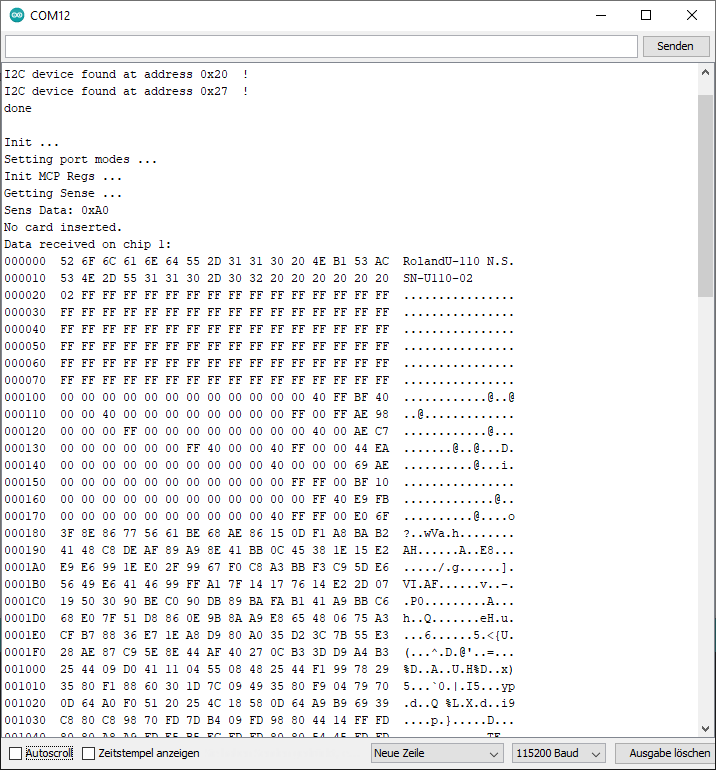Click the 'COM12' window title text
Image resolution: width=716 pixels, height=770 pixels.
50,16
